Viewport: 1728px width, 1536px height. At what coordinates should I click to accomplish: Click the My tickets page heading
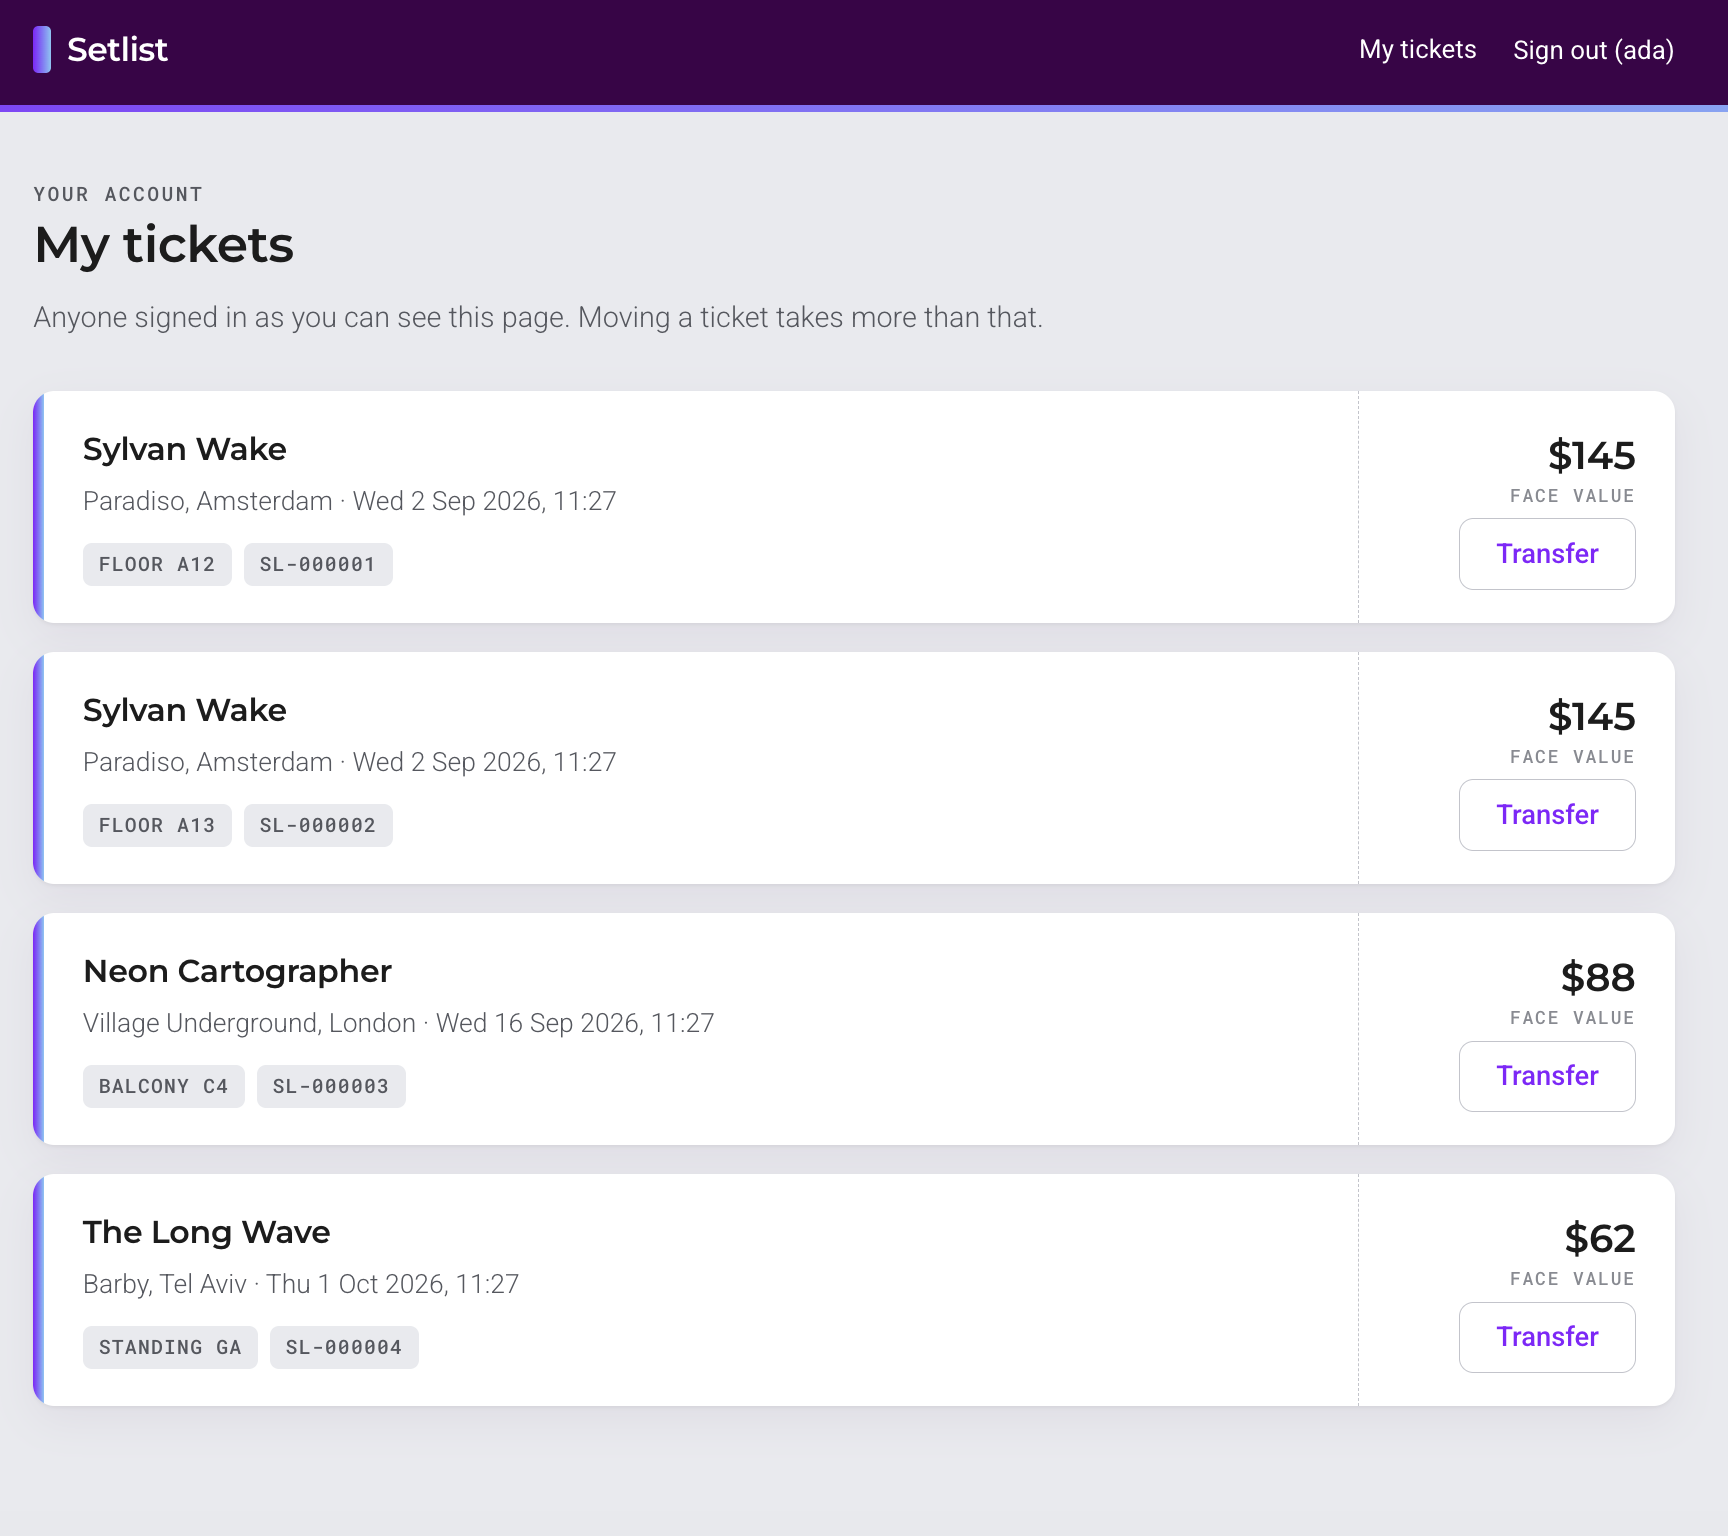click(164, 245)
